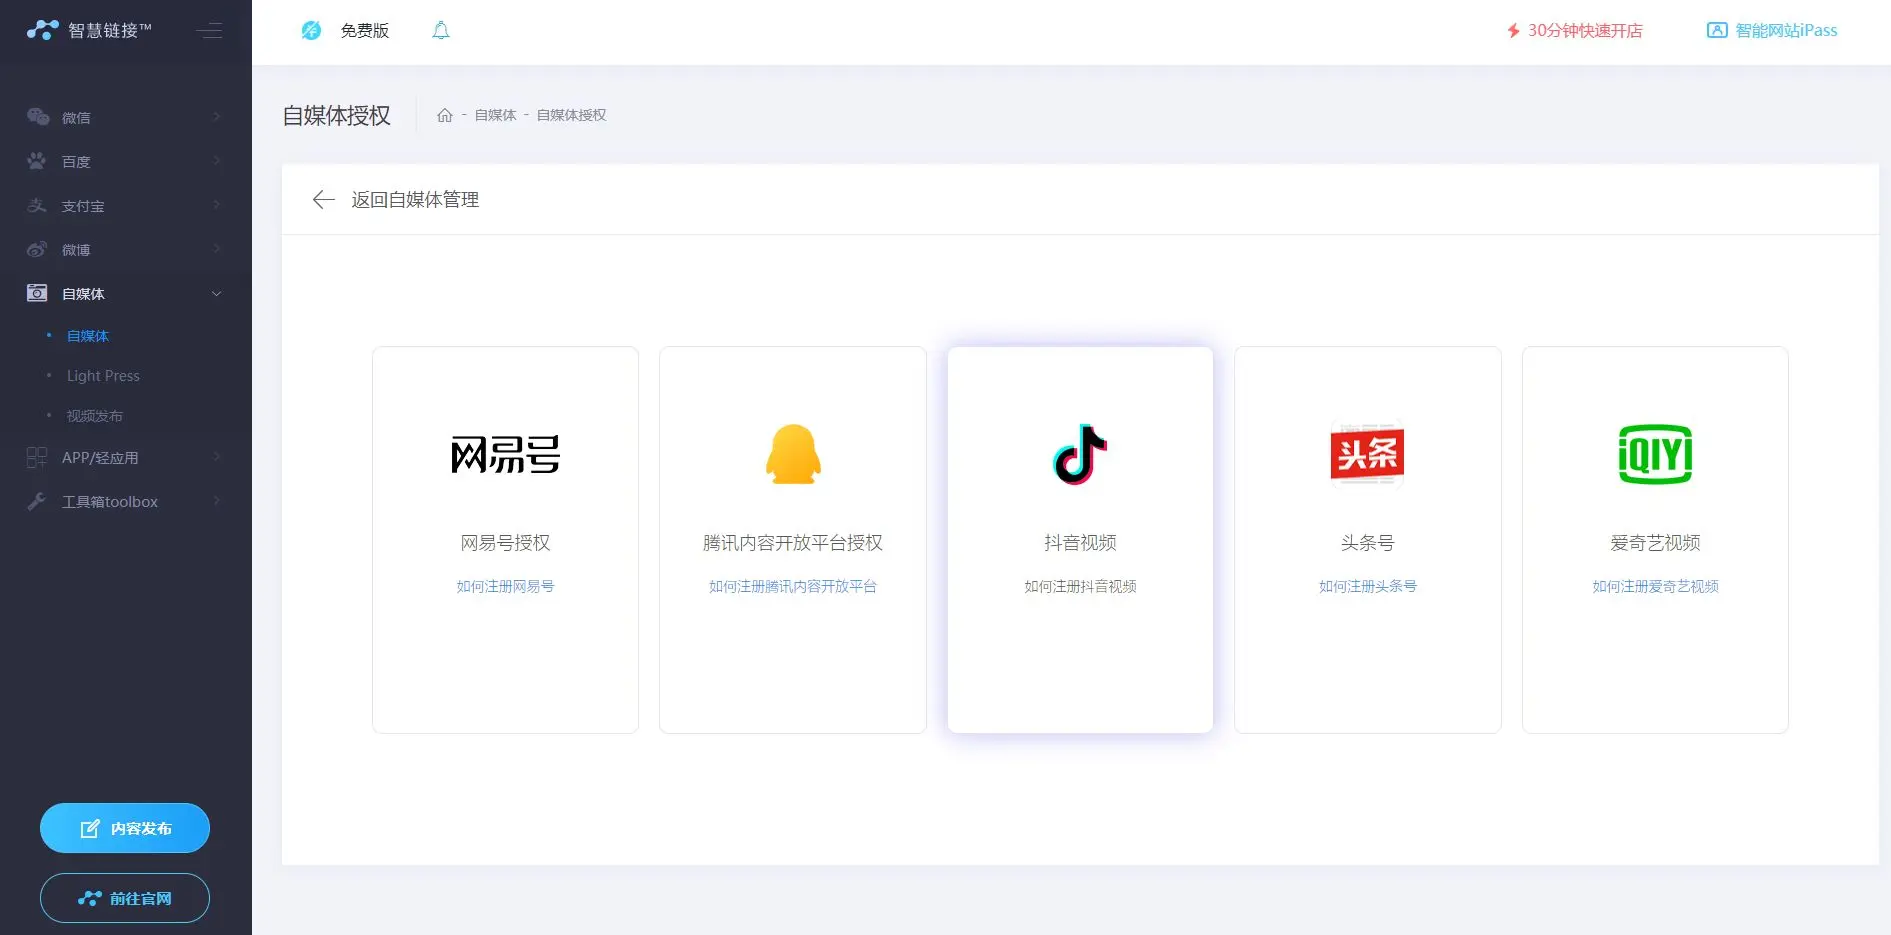Viewport: 1891px width, 935px height.
Task: Open the notification bell icon
Action: 441,31
